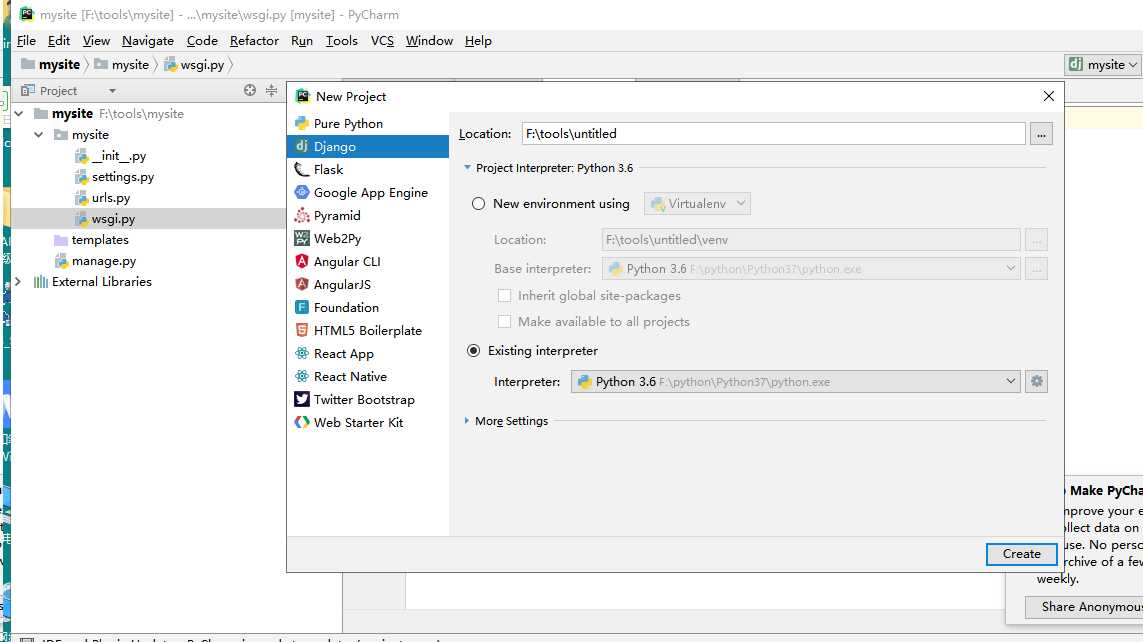Viewport: 1143px width, 642px height.
Task: Open mysite run configuration dropdown
Action: 1103,65
